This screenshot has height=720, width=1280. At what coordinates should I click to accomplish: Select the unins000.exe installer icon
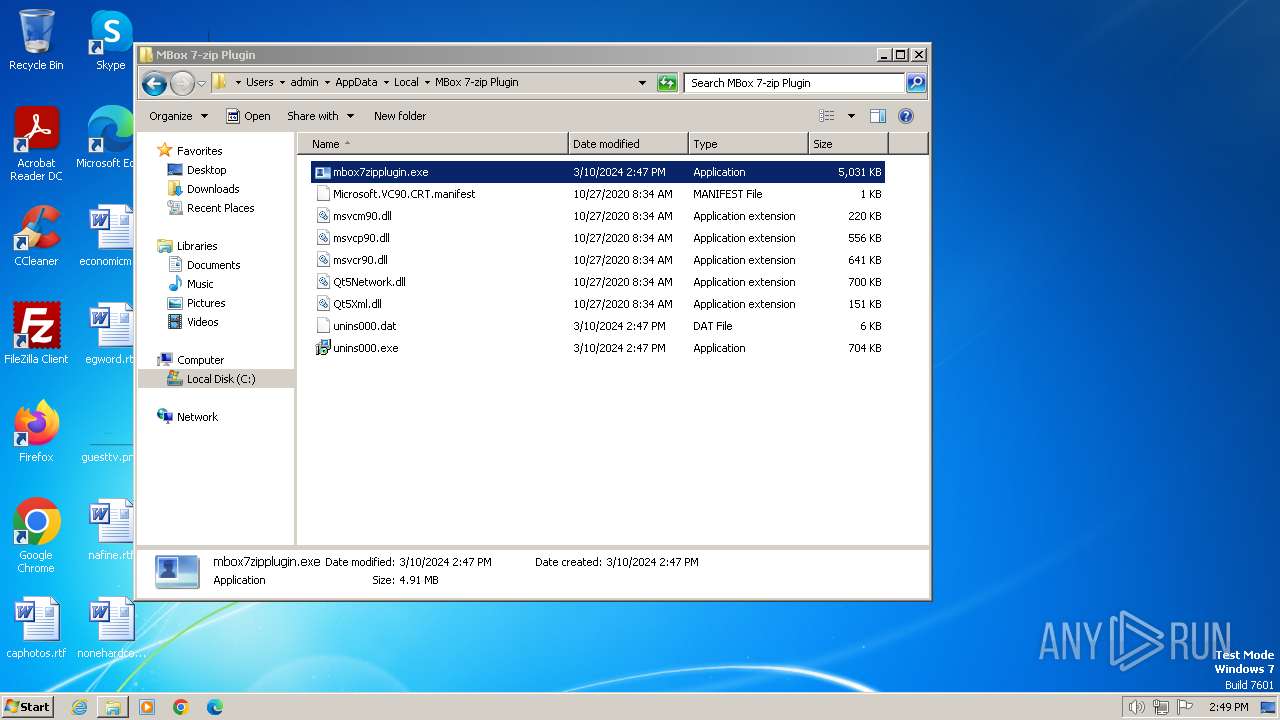click(x=323, y=348)
